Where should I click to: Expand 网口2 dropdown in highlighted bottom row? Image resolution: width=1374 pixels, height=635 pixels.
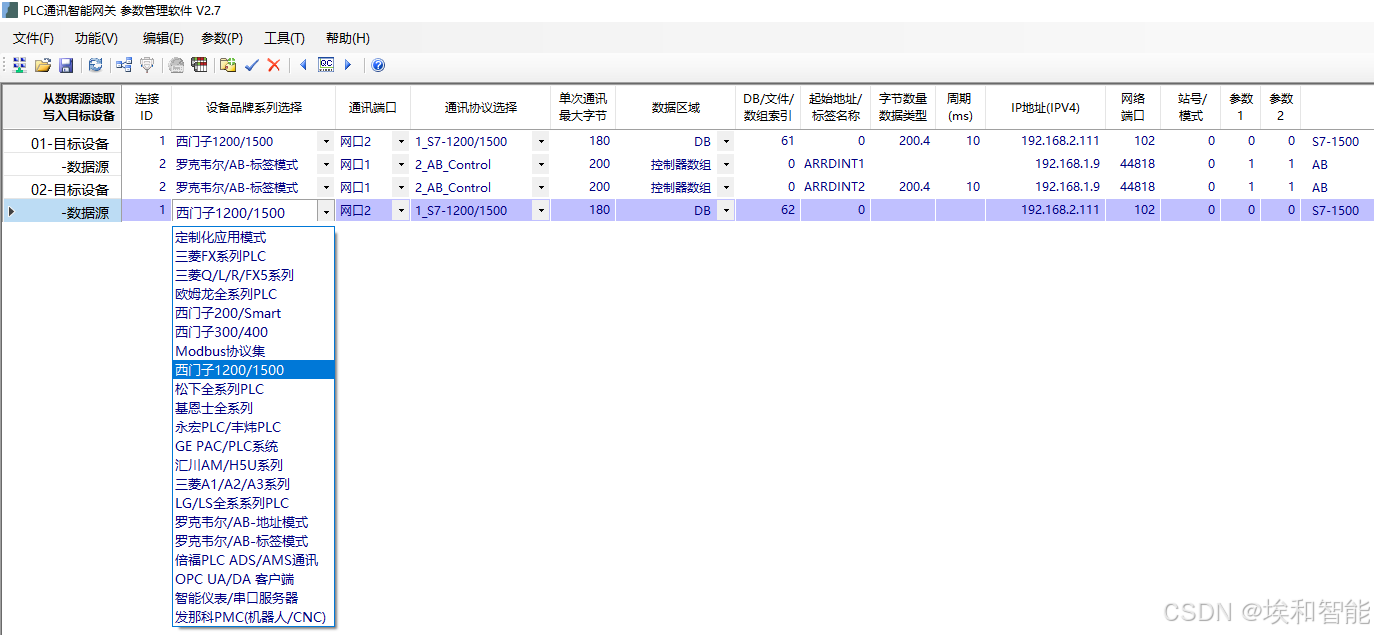pyautogui.click(x=402, y=211)
